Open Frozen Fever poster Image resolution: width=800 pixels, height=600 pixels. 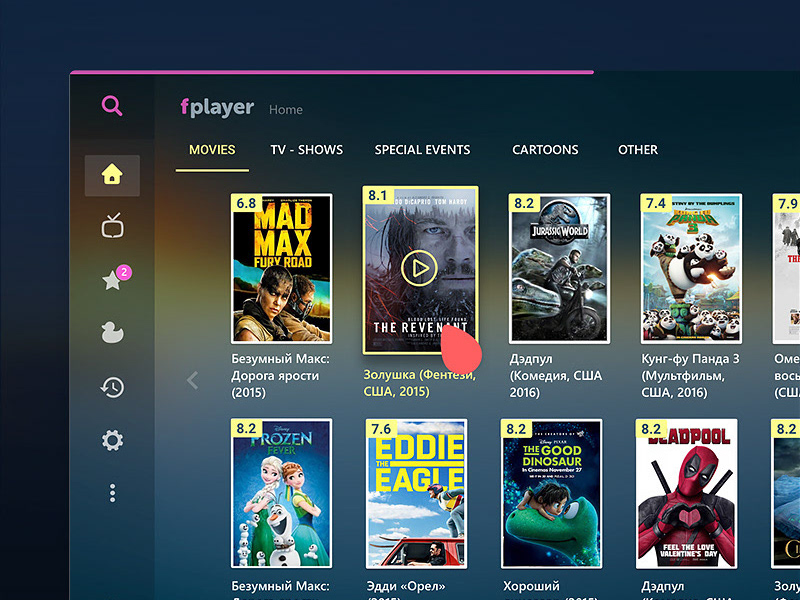[x=282, y=493]
